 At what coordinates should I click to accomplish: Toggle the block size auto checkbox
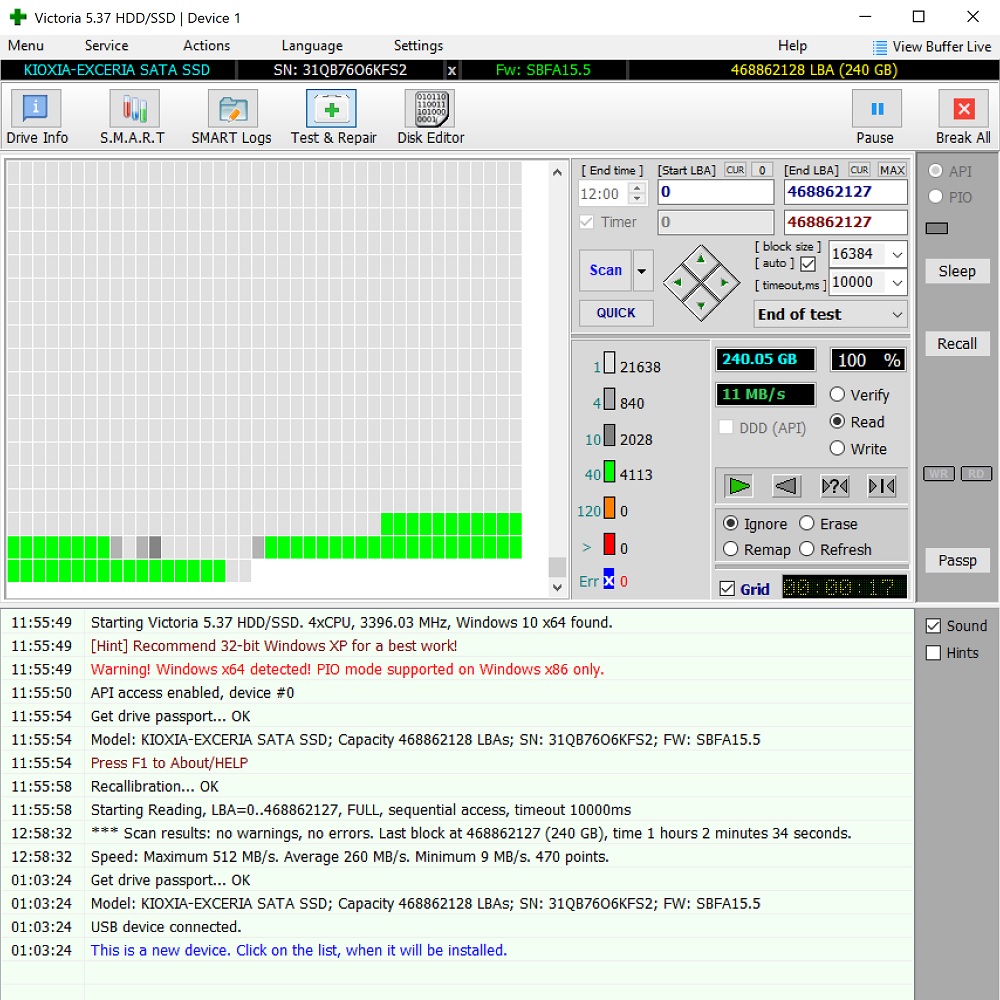[808, 264]
